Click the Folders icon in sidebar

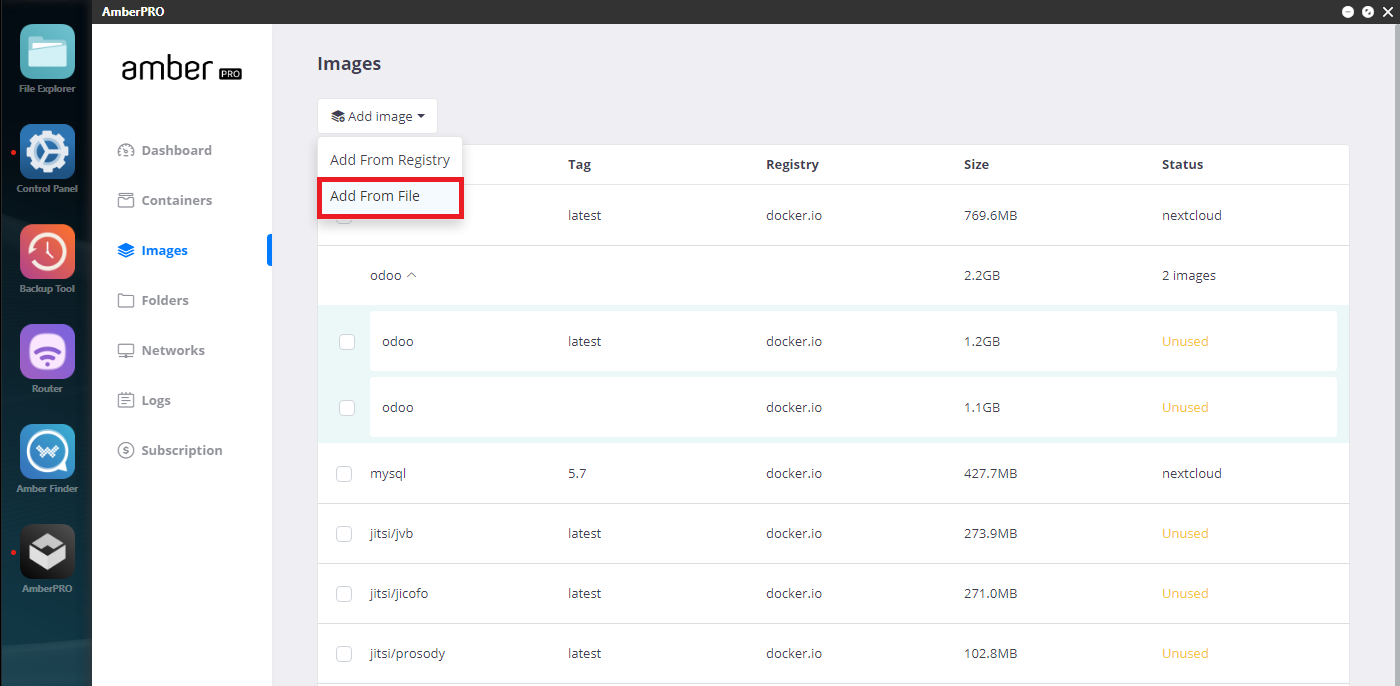[x=126, y=301]
